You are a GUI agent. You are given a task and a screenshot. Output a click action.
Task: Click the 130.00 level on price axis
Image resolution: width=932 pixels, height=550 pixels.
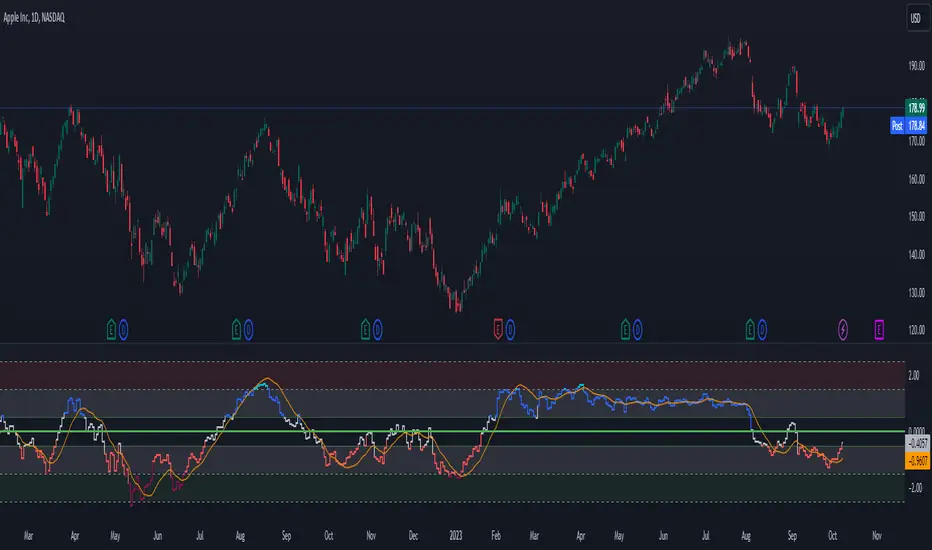(x=915, y=292)
